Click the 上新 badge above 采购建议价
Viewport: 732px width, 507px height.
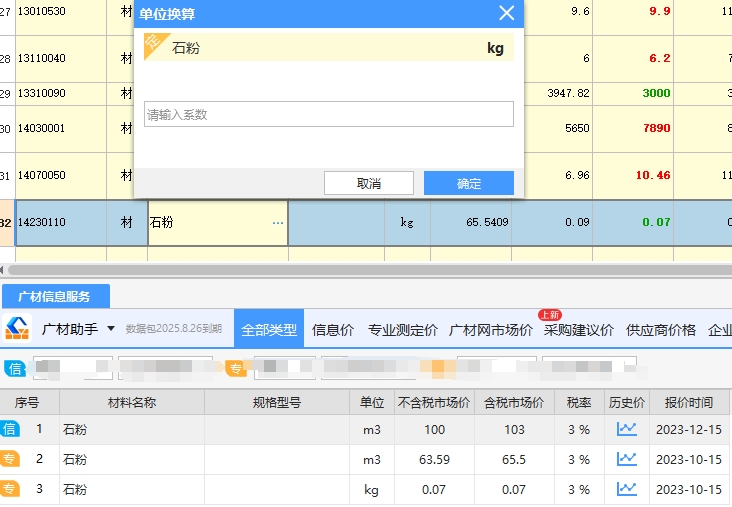pyautogui.click(x=550, y=315)
